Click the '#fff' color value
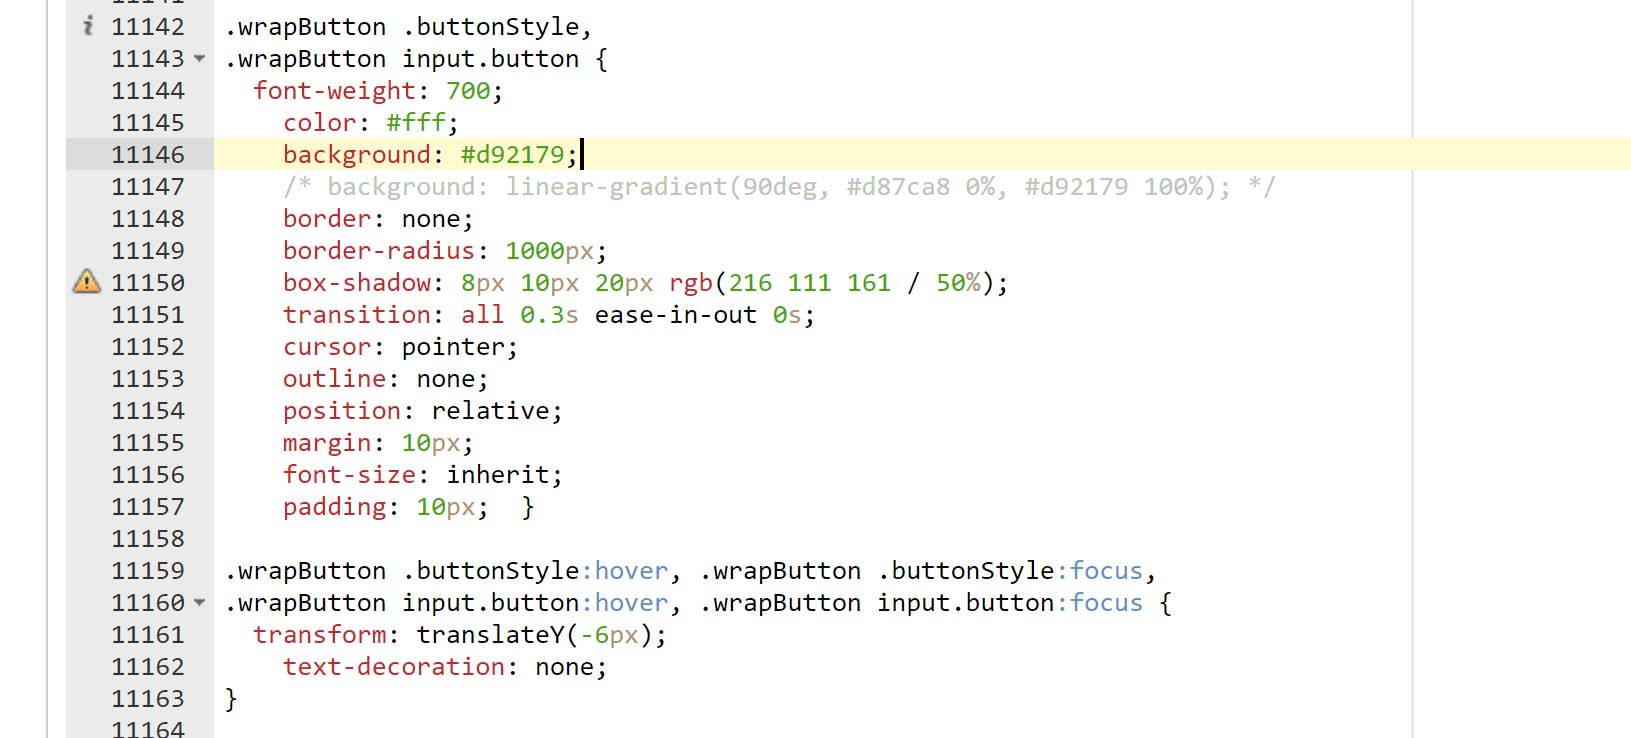This screenshot has height=738, width=1631. [x=416, y=123]
